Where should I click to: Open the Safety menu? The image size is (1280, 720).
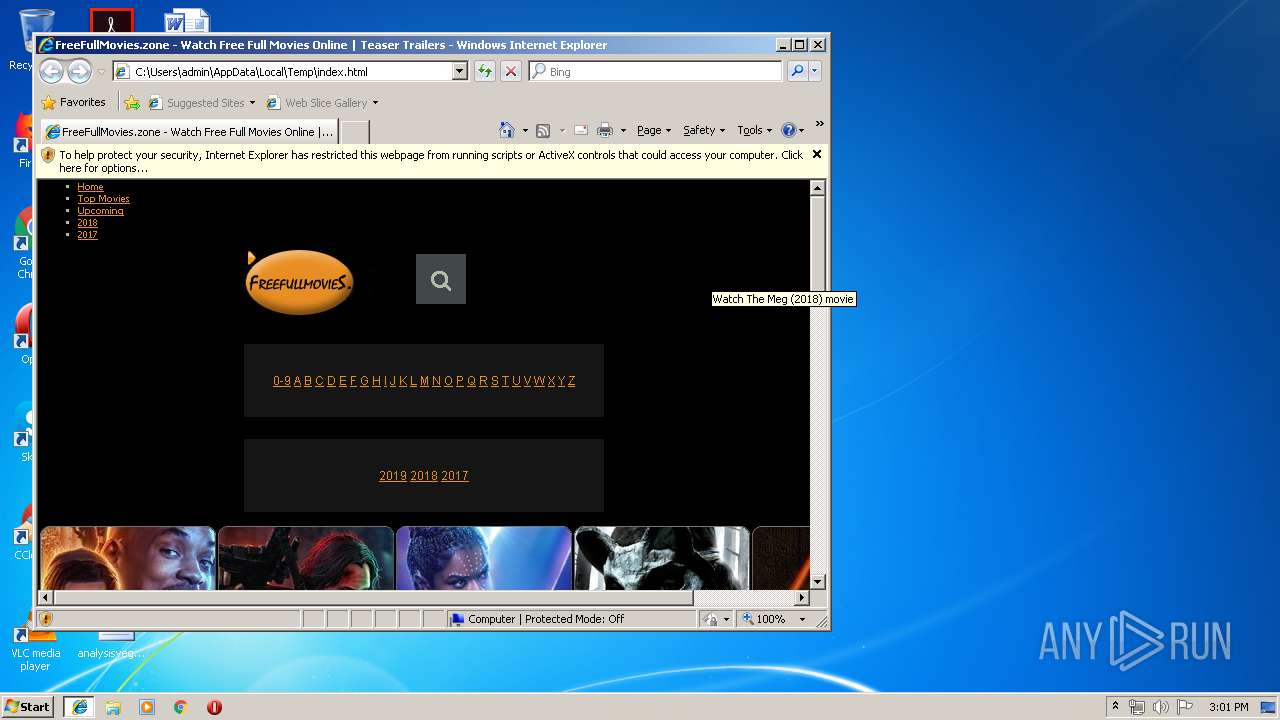(x=705, y=130)
